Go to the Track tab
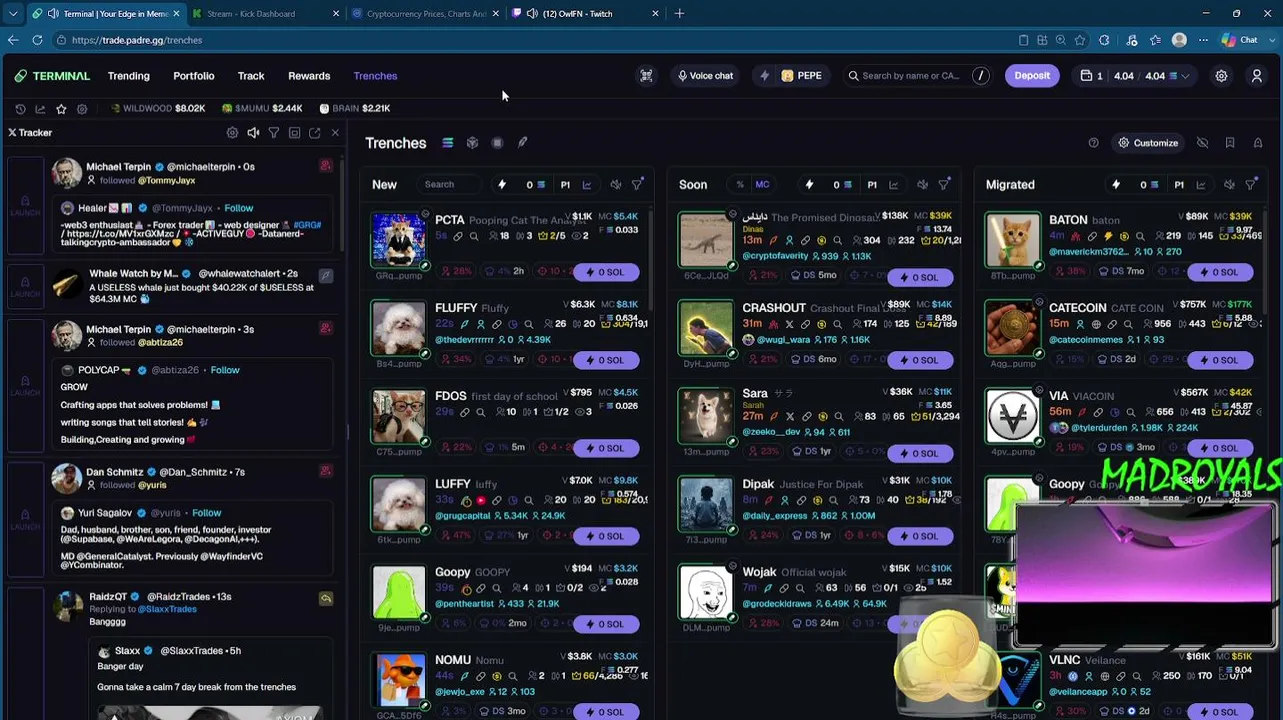This screenshot has height=720, width=1283. [x=251, y=76]
